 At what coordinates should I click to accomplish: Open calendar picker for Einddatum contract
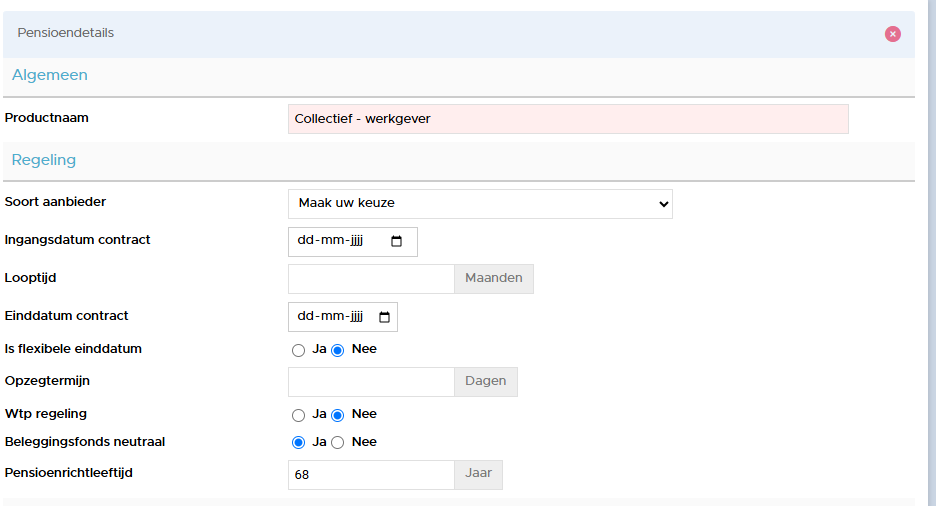tap(384, 317)
